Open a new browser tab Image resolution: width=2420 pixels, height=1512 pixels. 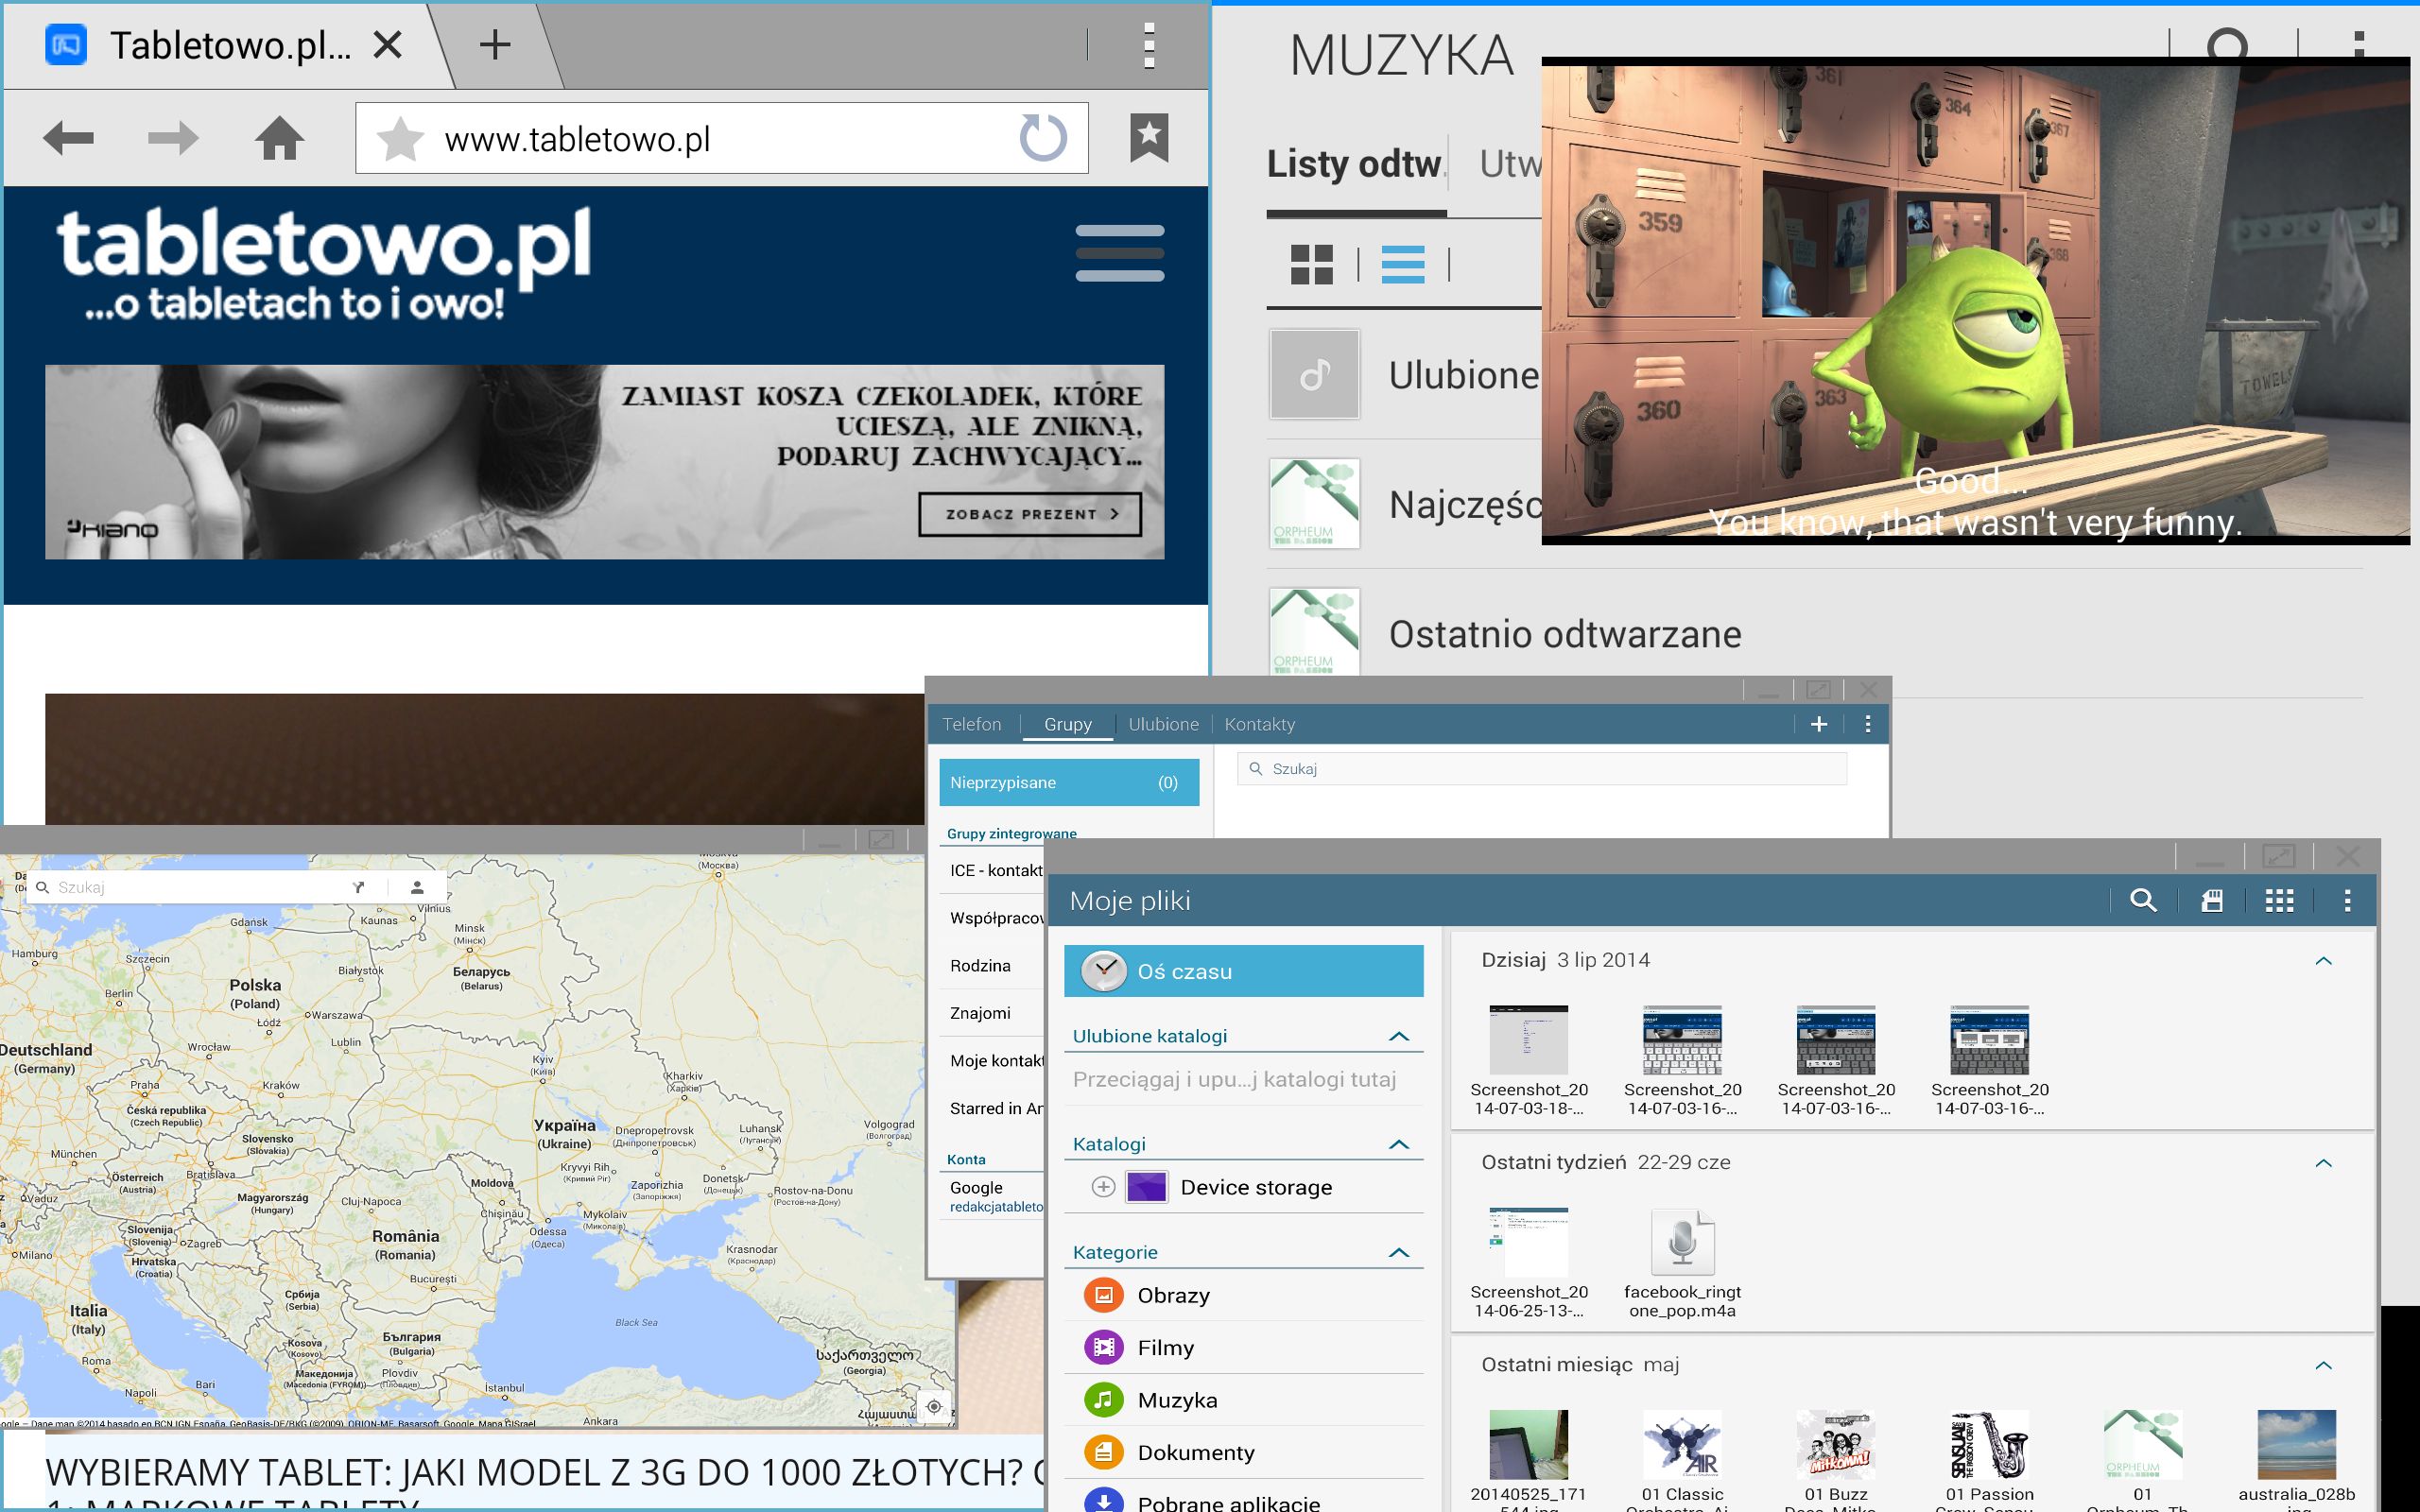[x=494, y=45]
